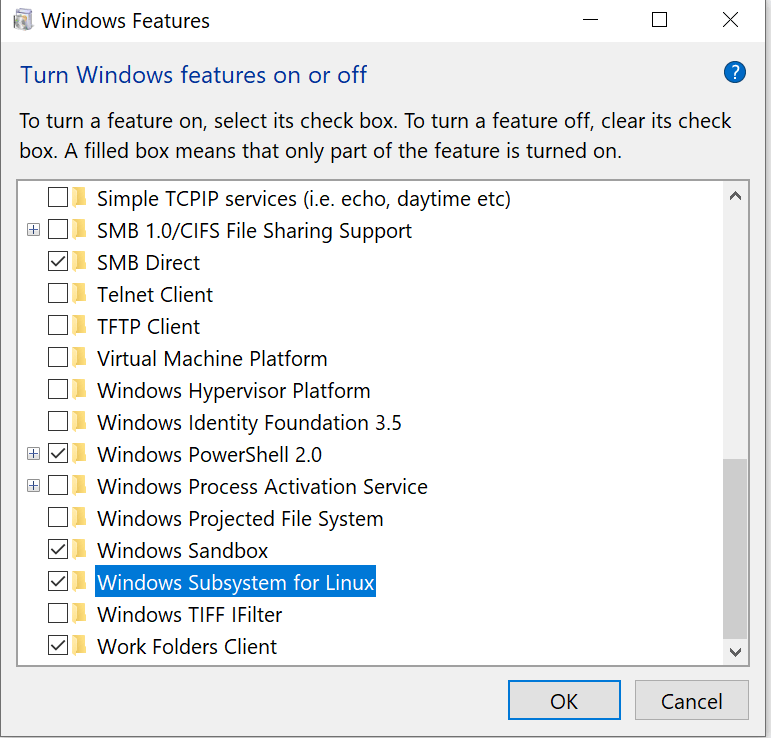The height and width of the screenshot is (738, 771).
Task: Enable Simple TCPIP services checkbox
Action: (x=58, y=198)
